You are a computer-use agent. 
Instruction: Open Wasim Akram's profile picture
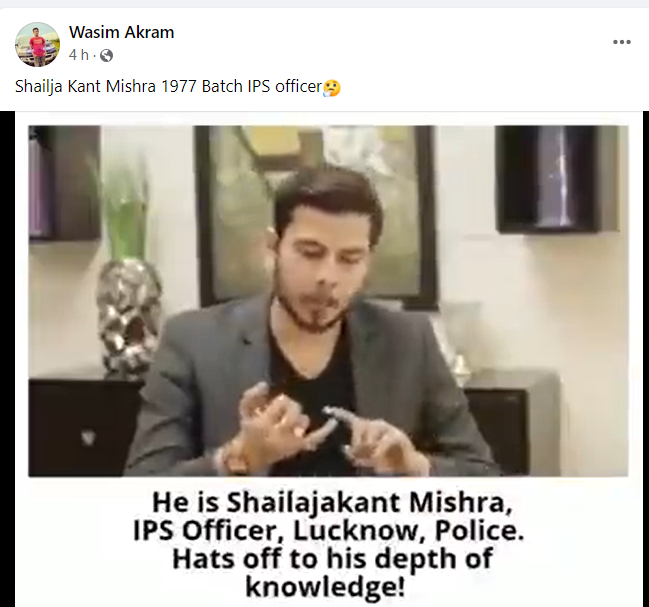click(x=37, y=44)
